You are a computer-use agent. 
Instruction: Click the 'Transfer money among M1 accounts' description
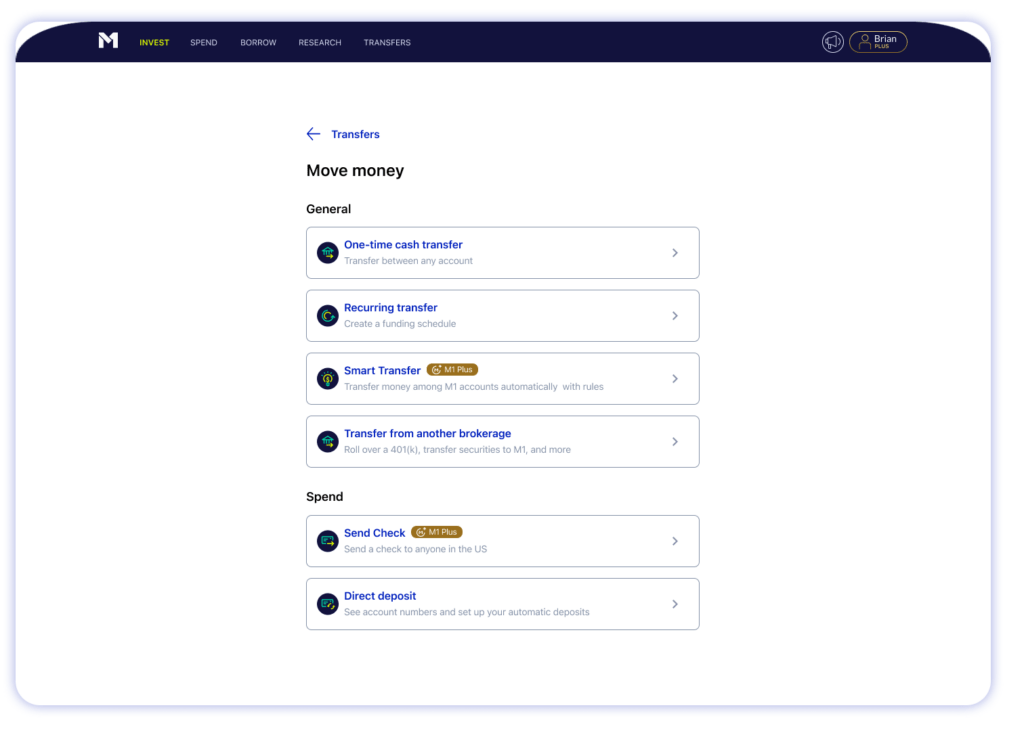click(473, 387)
